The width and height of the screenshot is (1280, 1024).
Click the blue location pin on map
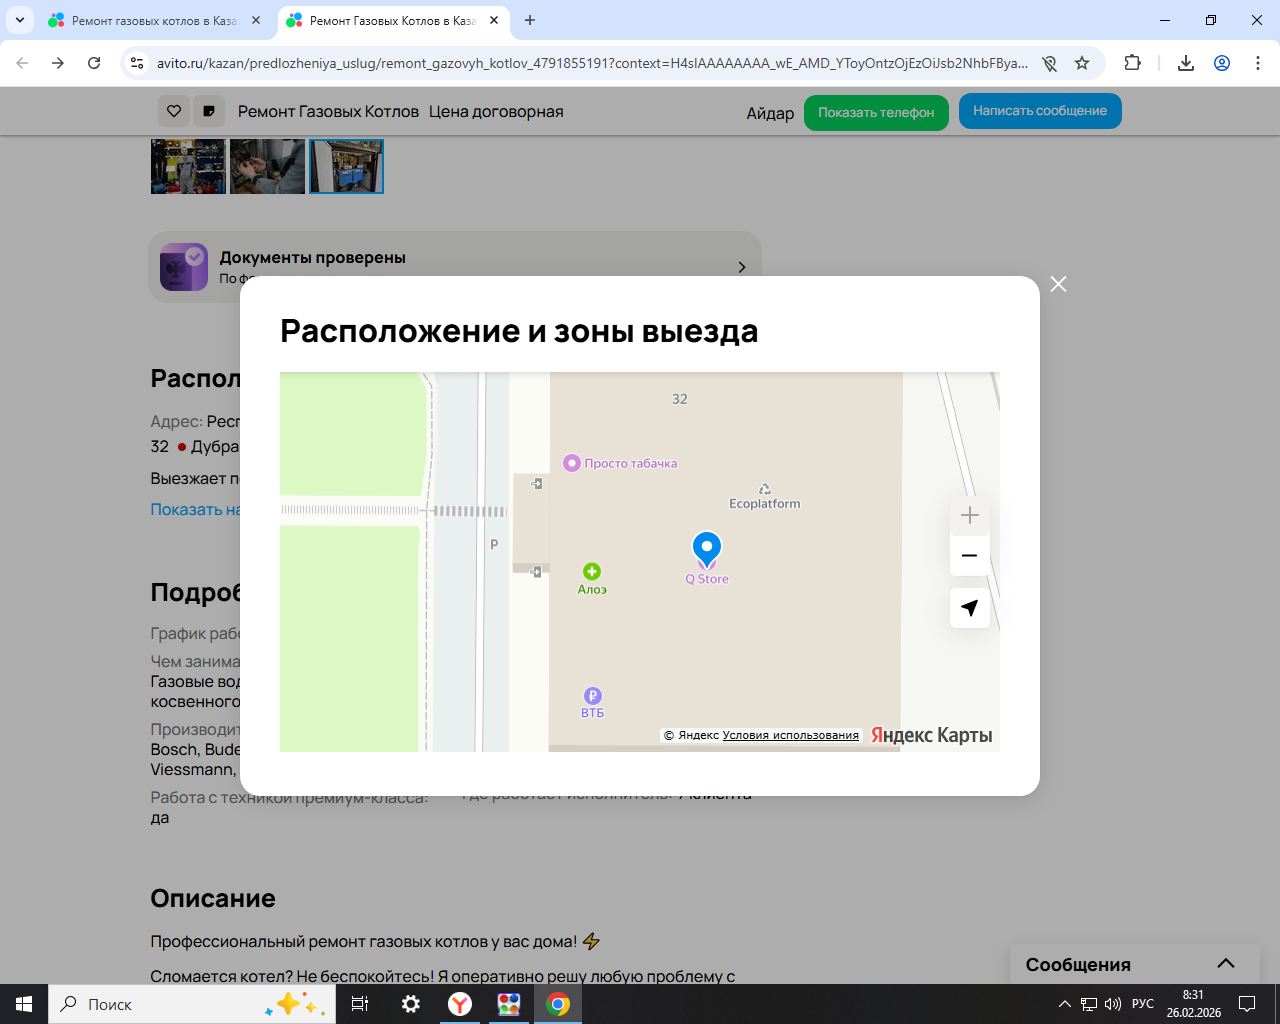(x=707, y=548)
